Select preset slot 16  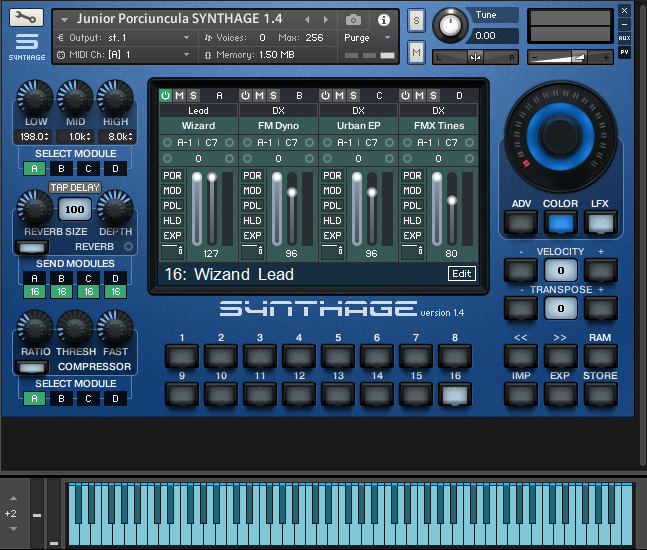(x=455, y=394)
